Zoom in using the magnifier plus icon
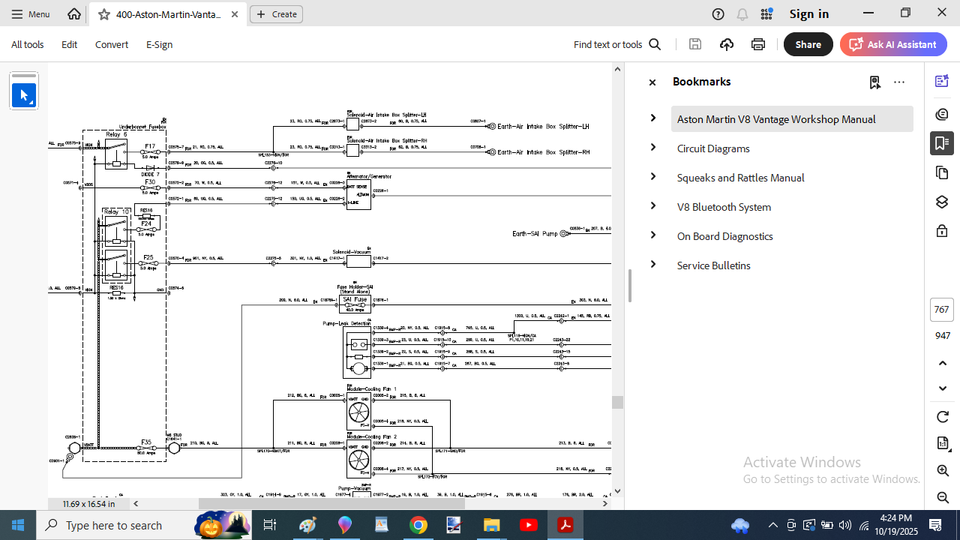The width and height of the screenshot is (960, 540). coord(942,471)
